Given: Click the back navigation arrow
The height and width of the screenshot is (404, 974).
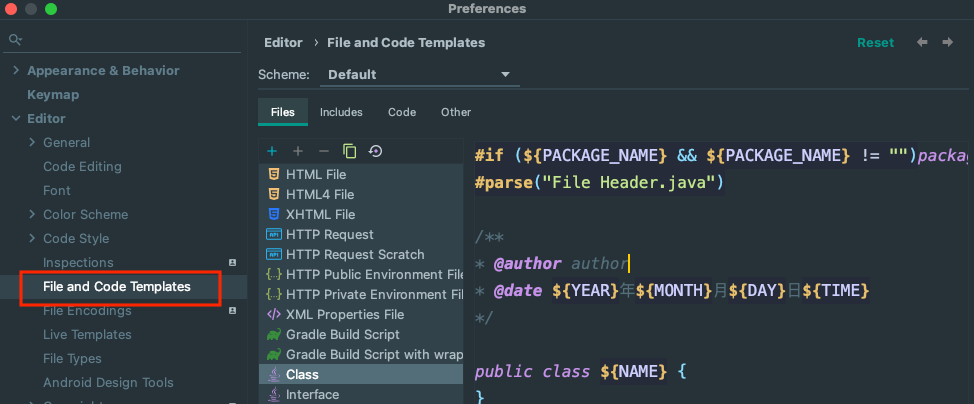Looking at the screenshot, I should (x=922, y=42).
